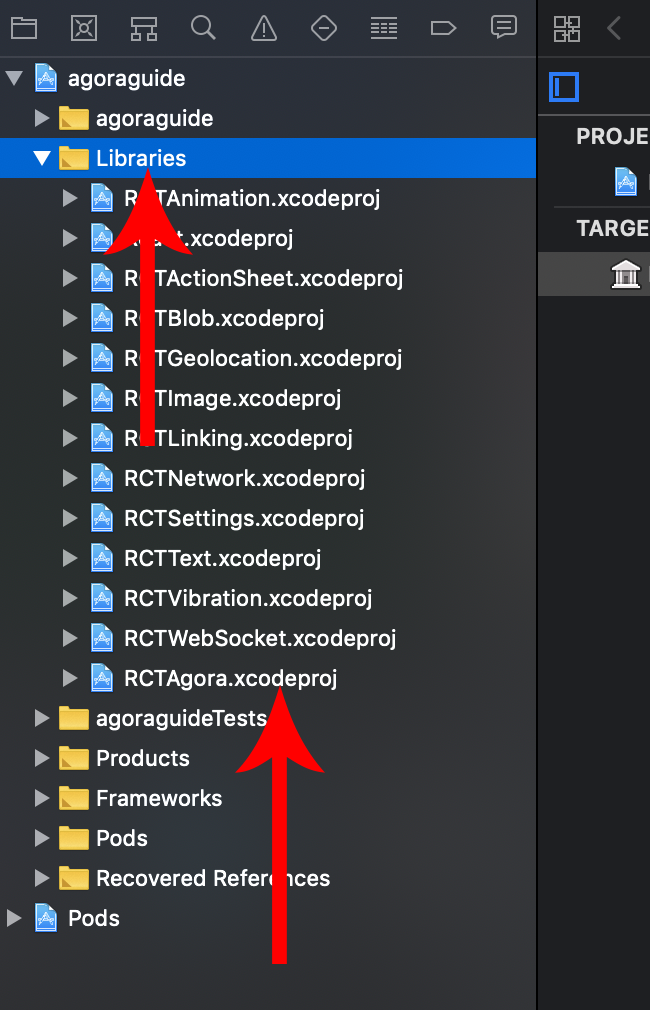The height and width of the screenshot is (1010, 650).
Task: Open the Test navigator diamond icon
Action: (x=323, y=28)
